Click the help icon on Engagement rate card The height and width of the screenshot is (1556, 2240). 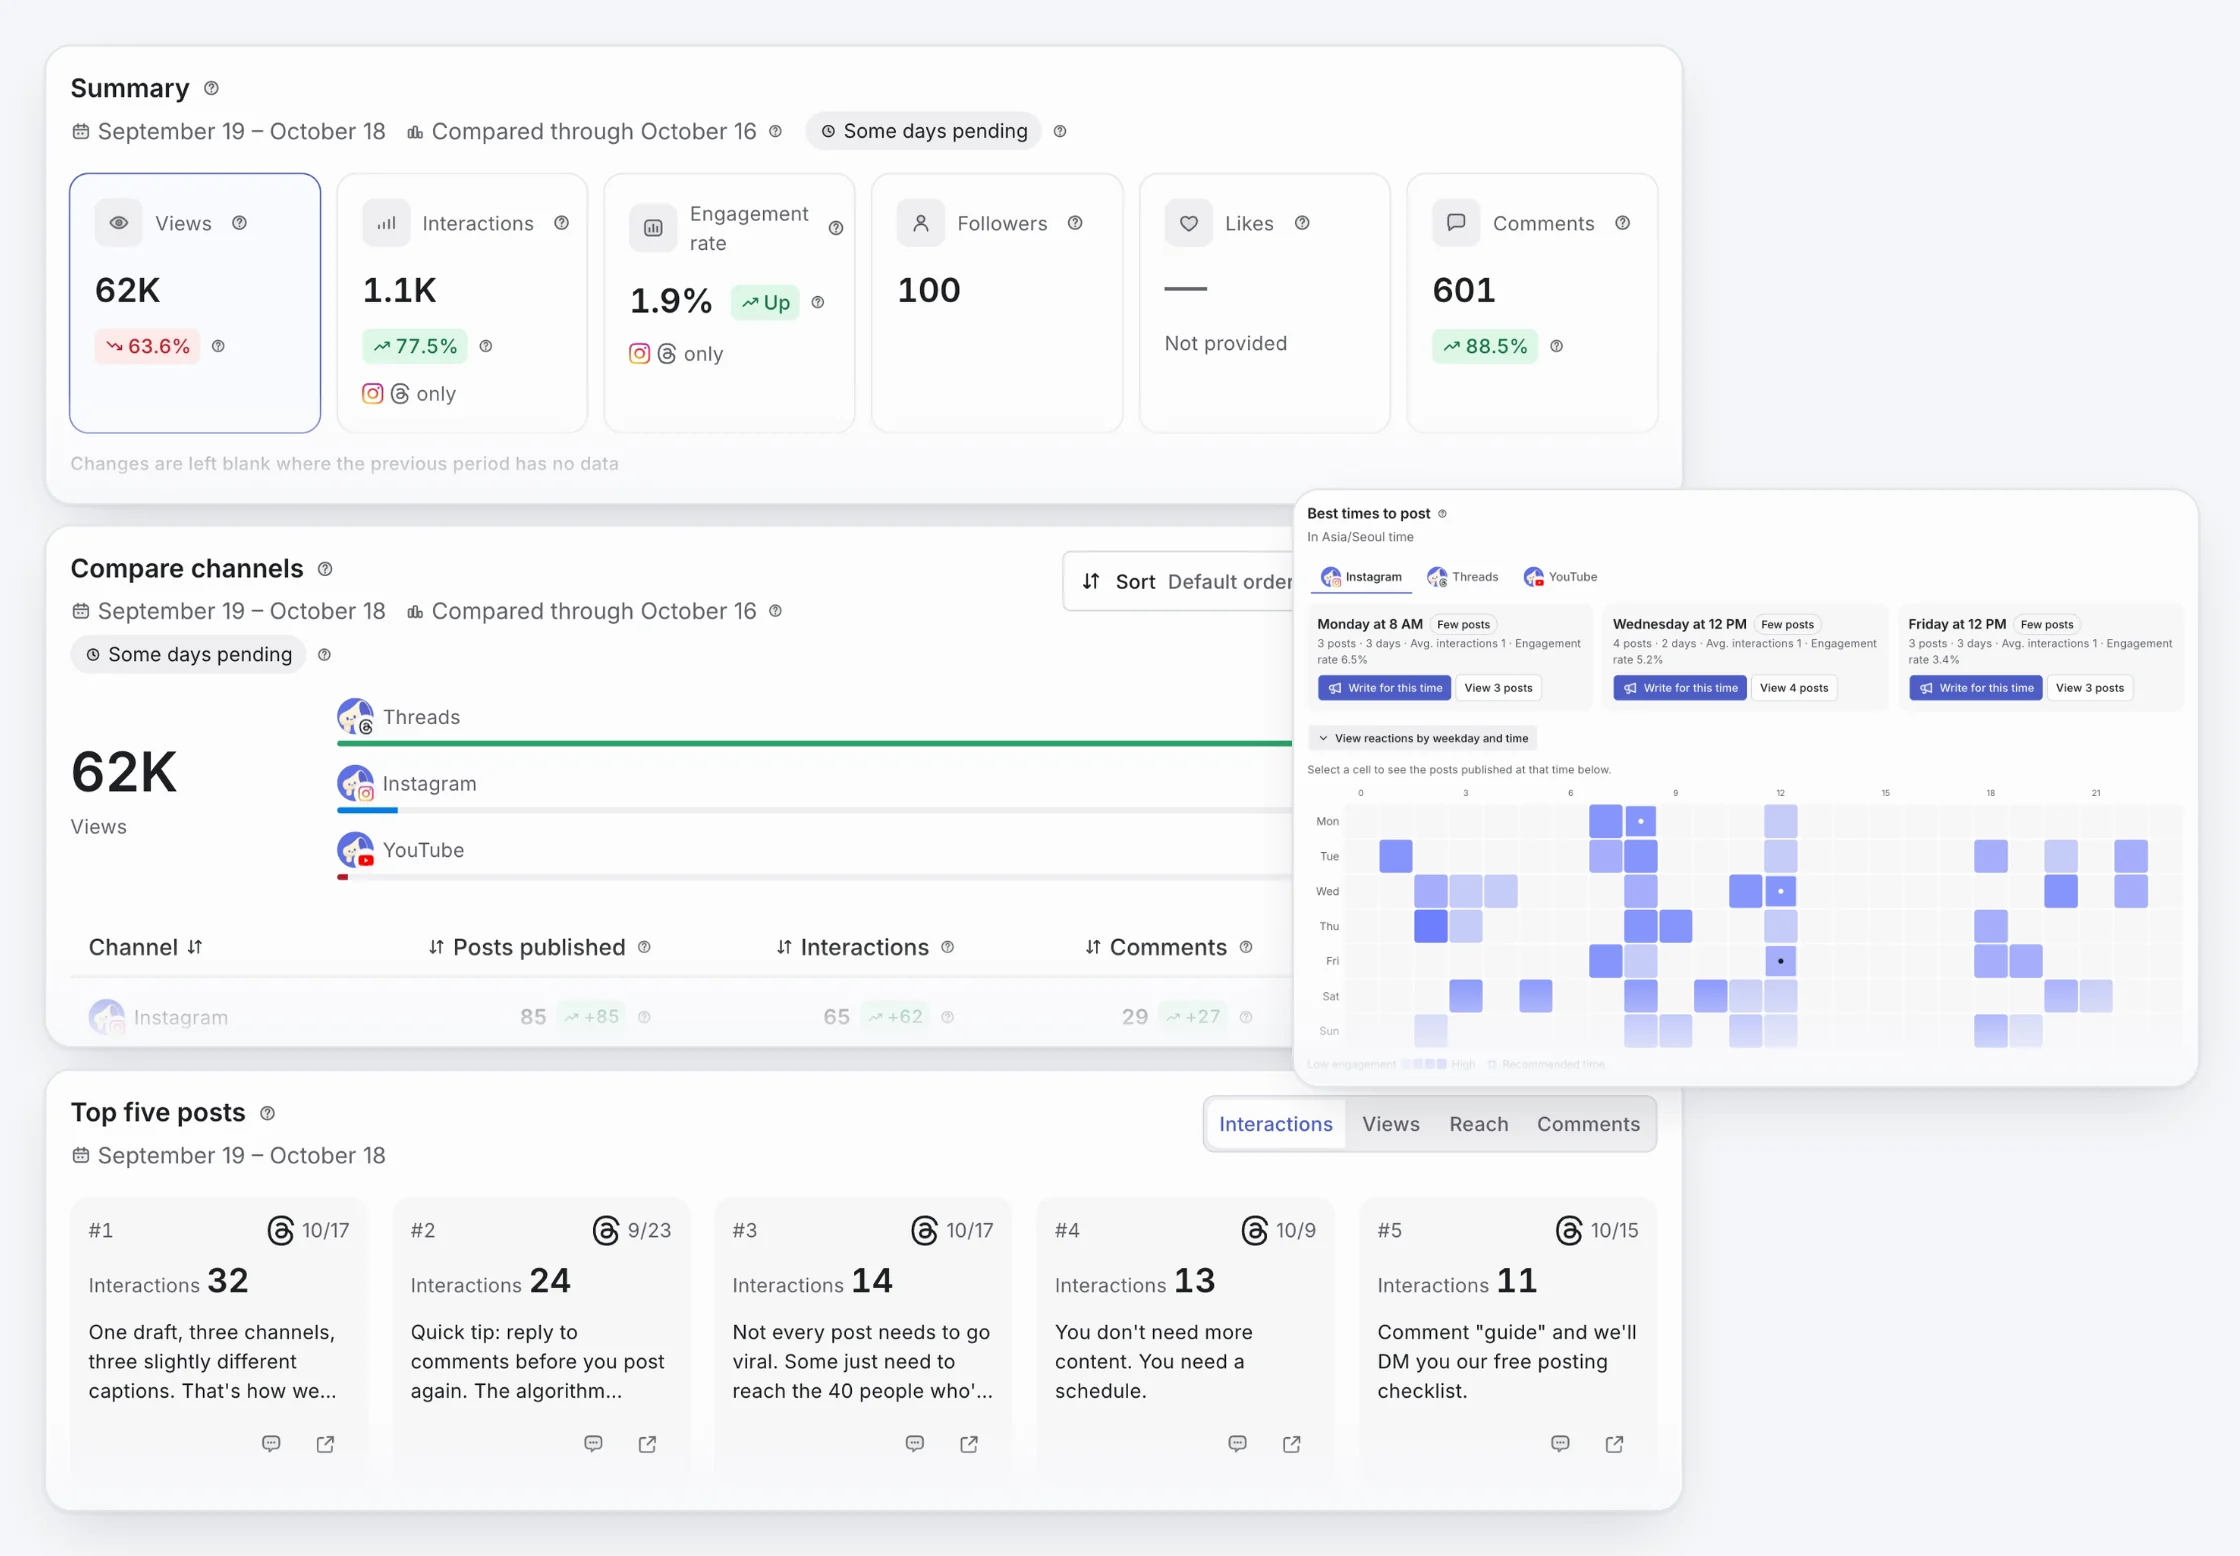(x=836, y=228)
